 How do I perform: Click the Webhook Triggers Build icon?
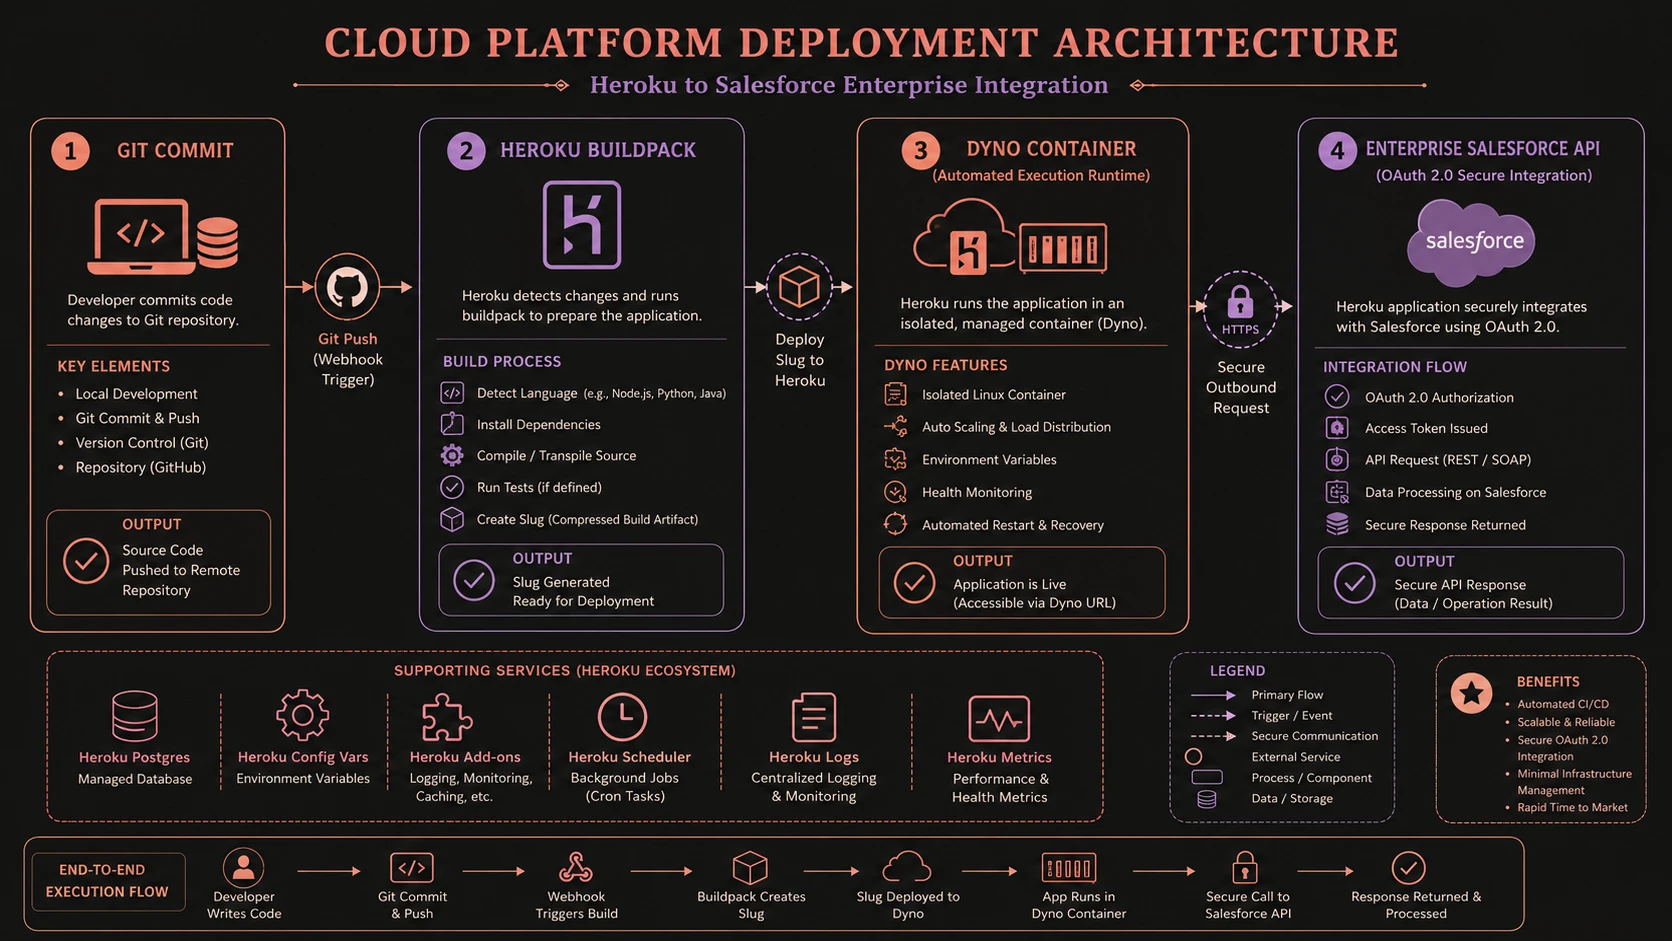(x=575, y=867)
